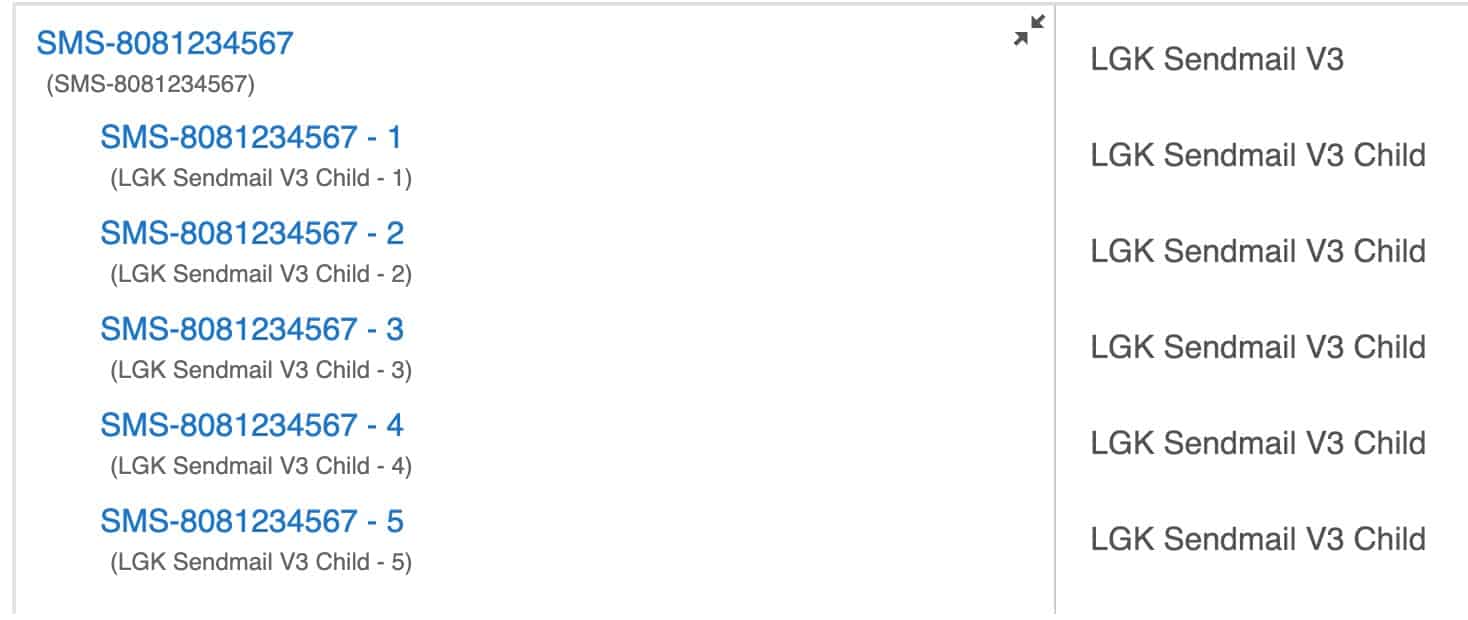Screen dimensions: 1468x620
Task: Select the LGK Sendmail V3 Child - 4 subtitle
Action: click(261, 466)
